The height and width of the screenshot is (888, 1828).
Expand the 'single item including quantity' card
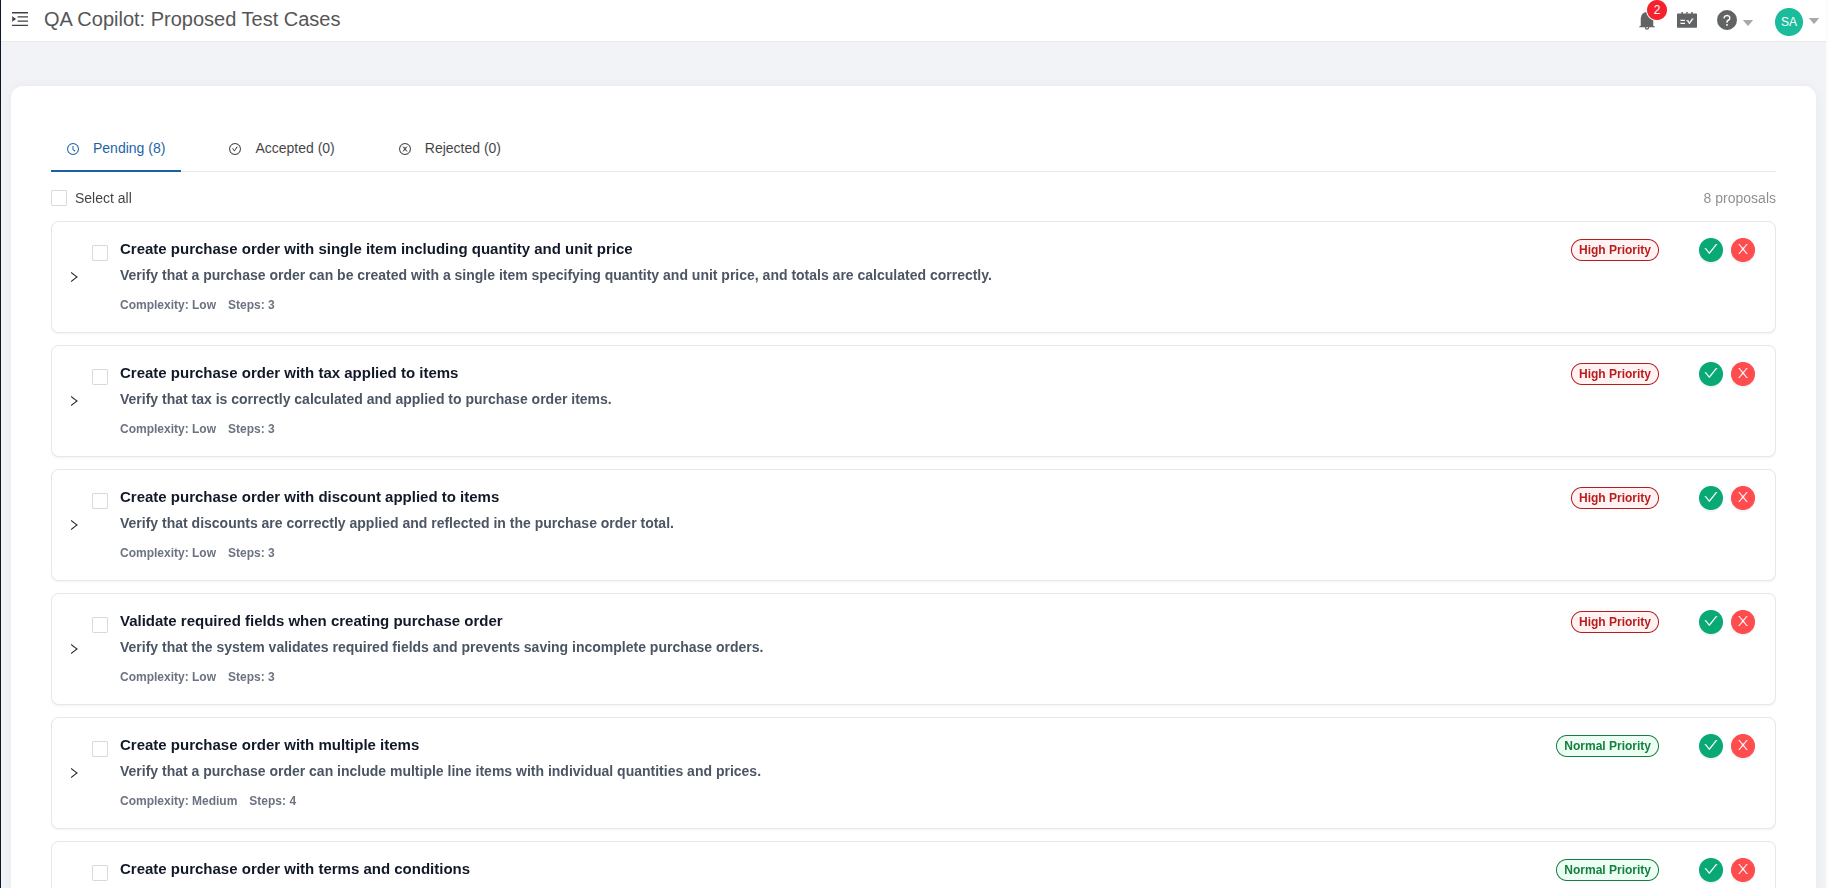(74, 277)
